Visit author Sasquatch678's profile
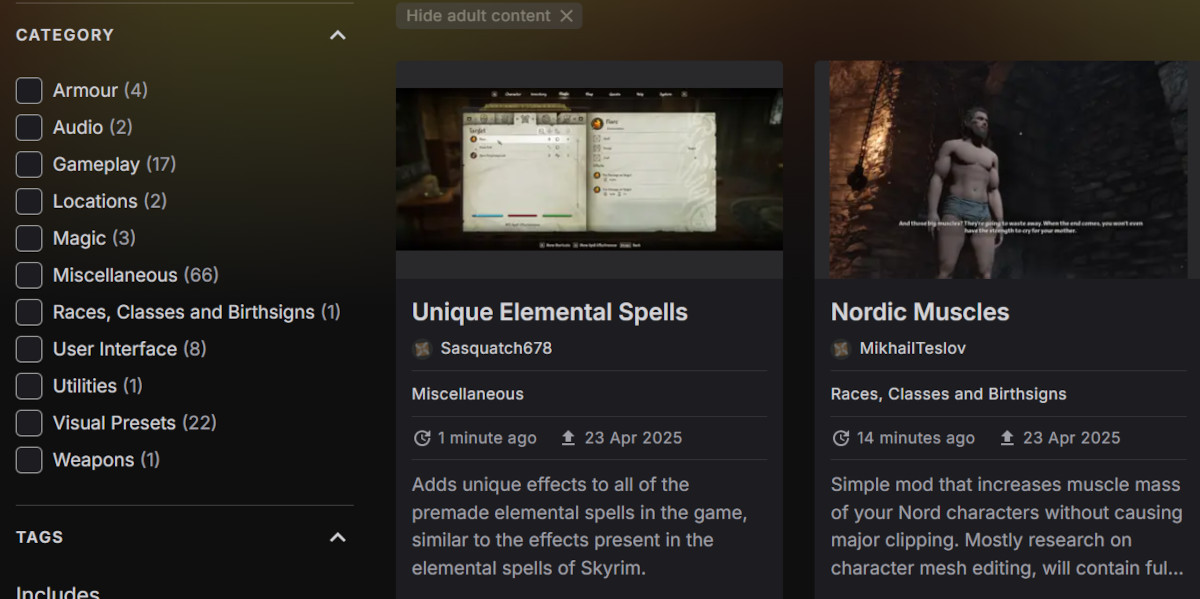Viewport: 1200px width, 599px height. pos(496,348)
